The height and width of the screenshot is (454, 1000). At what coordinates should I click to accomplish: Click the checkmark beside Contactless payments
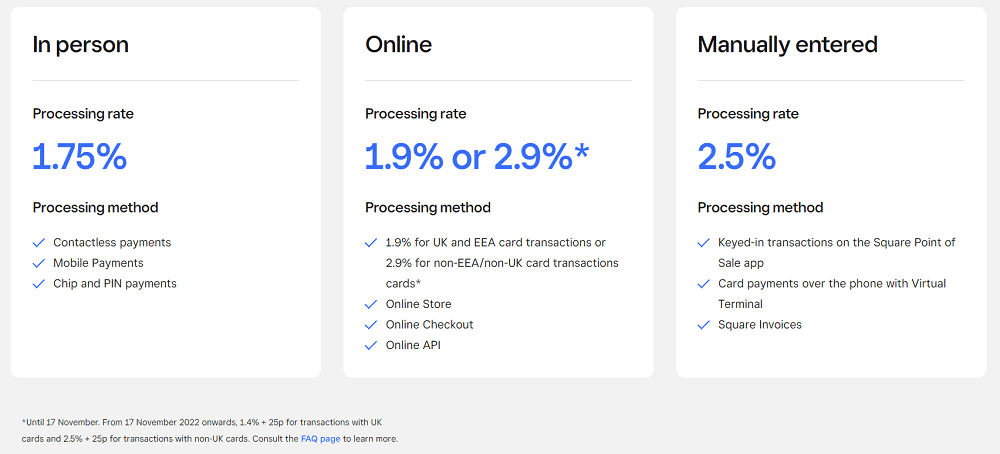pyautogui.click(x=39, y=243)
